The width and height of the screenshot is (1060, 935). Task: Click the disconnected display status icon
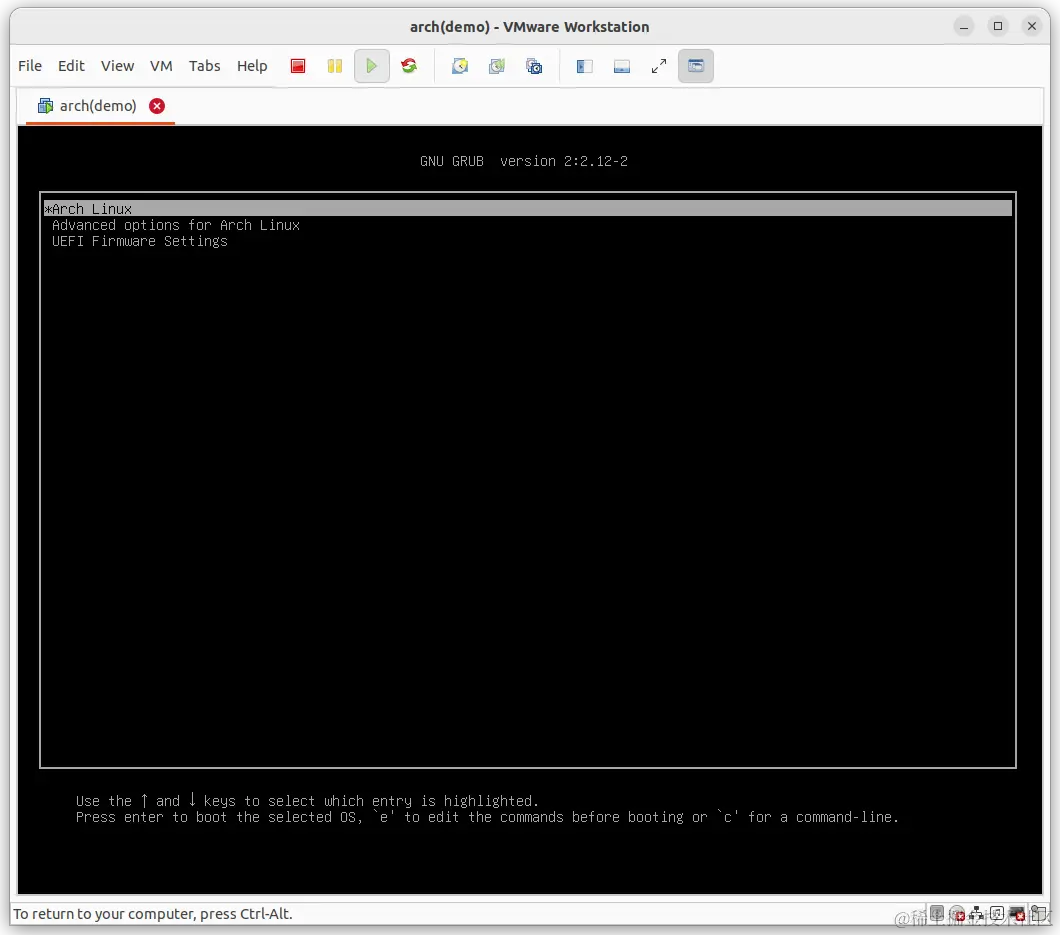click(x=1017, y=914)
